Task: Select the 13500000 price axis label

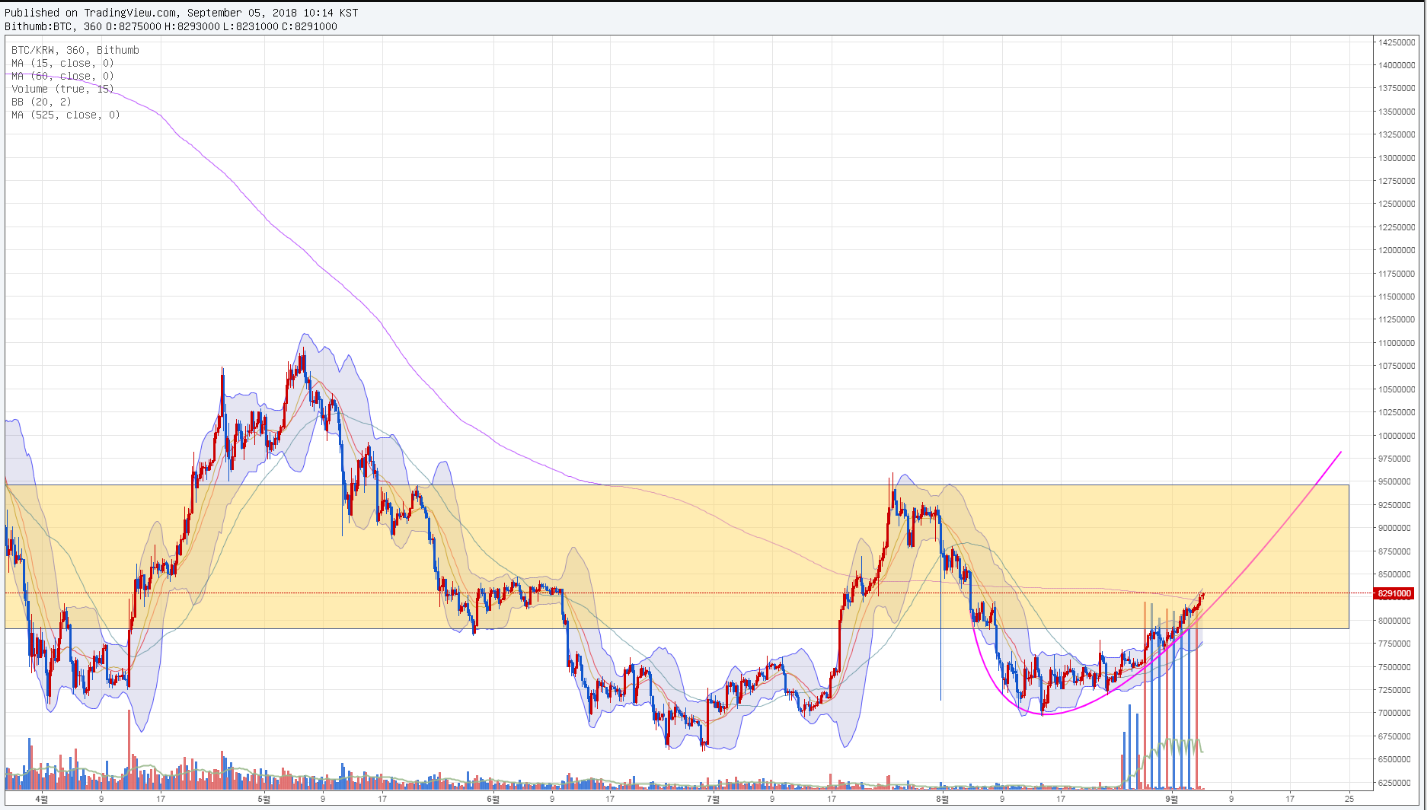Action: point(1397,111)
